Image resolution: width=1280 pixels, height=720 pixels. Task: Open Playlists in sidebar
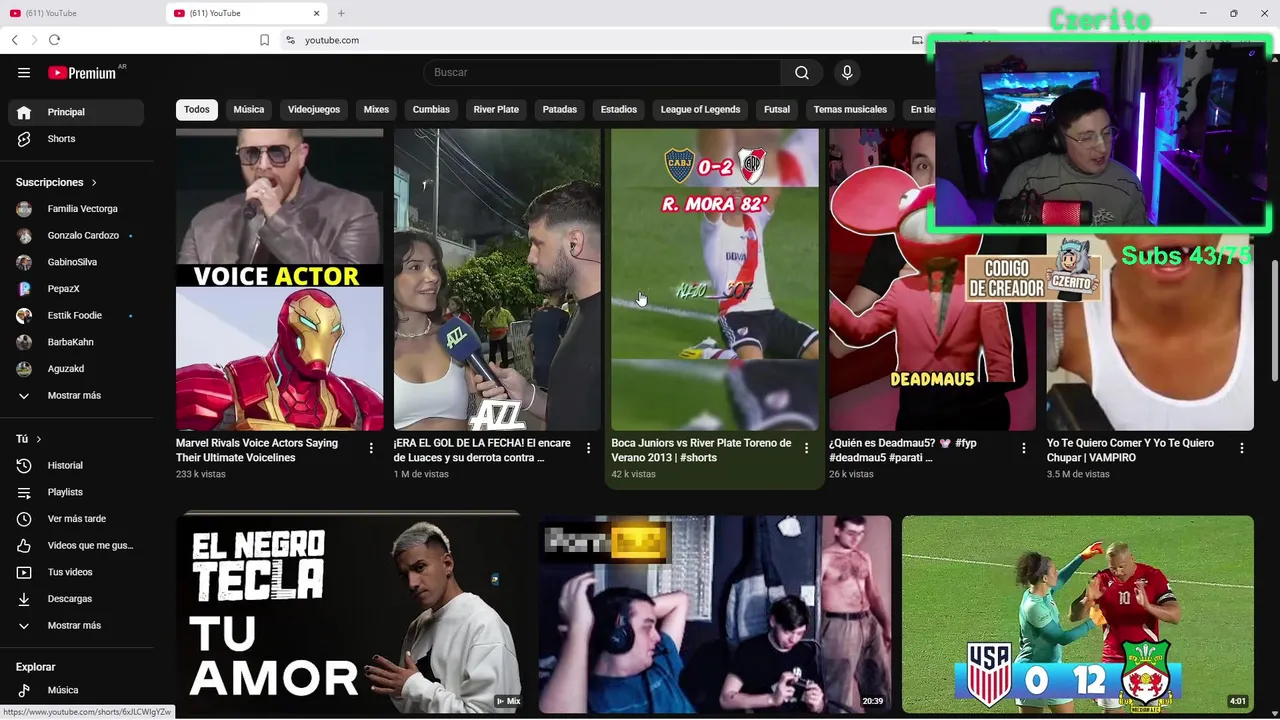tap(76, 492)
